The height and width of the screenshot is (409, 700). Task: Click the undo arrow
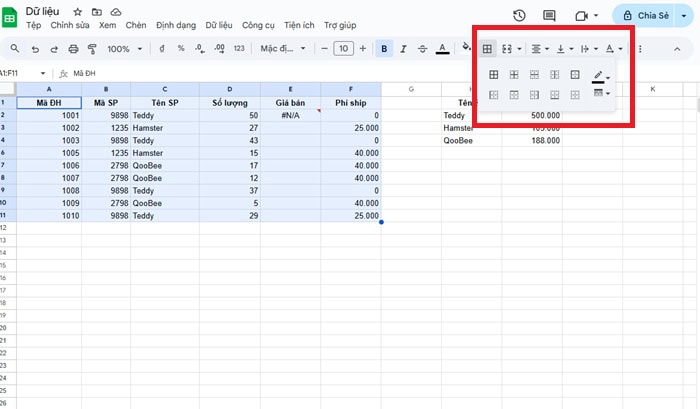(x=35, y=49)
